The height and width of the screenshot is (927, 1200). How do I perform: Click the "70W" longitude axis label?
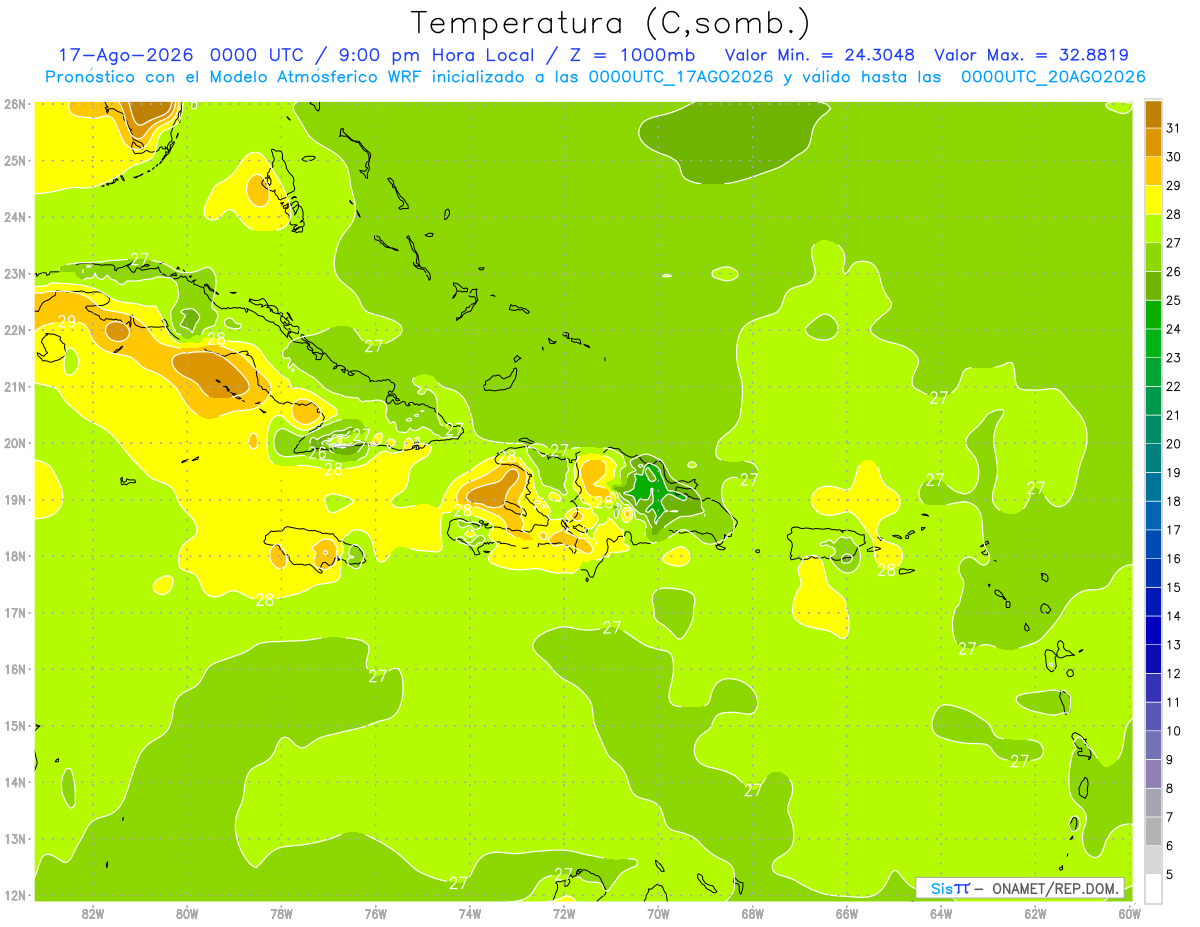click(658, 913)
